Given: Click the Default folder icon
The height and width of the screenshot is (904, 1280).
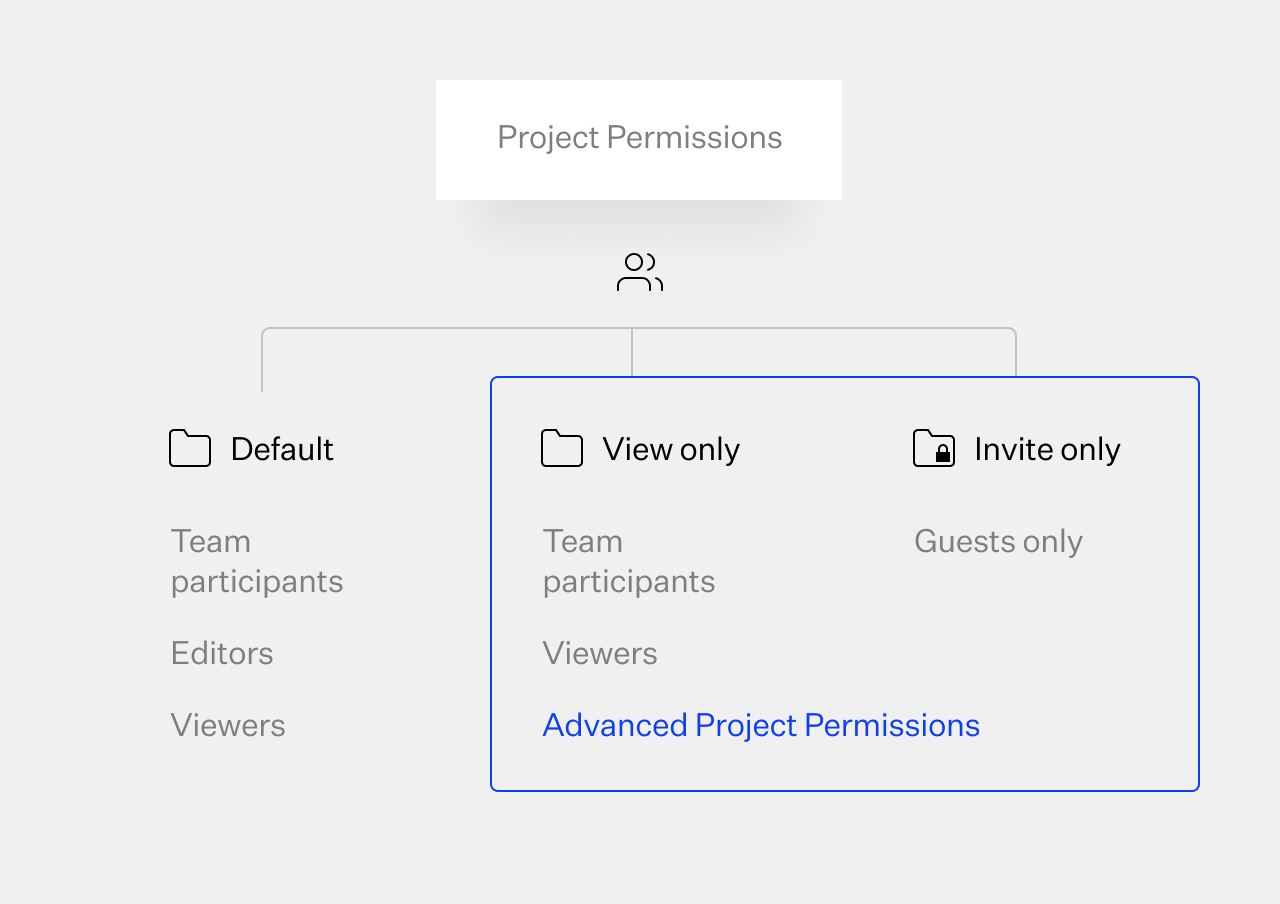Looking at the screenshot, I should [190, 449].
